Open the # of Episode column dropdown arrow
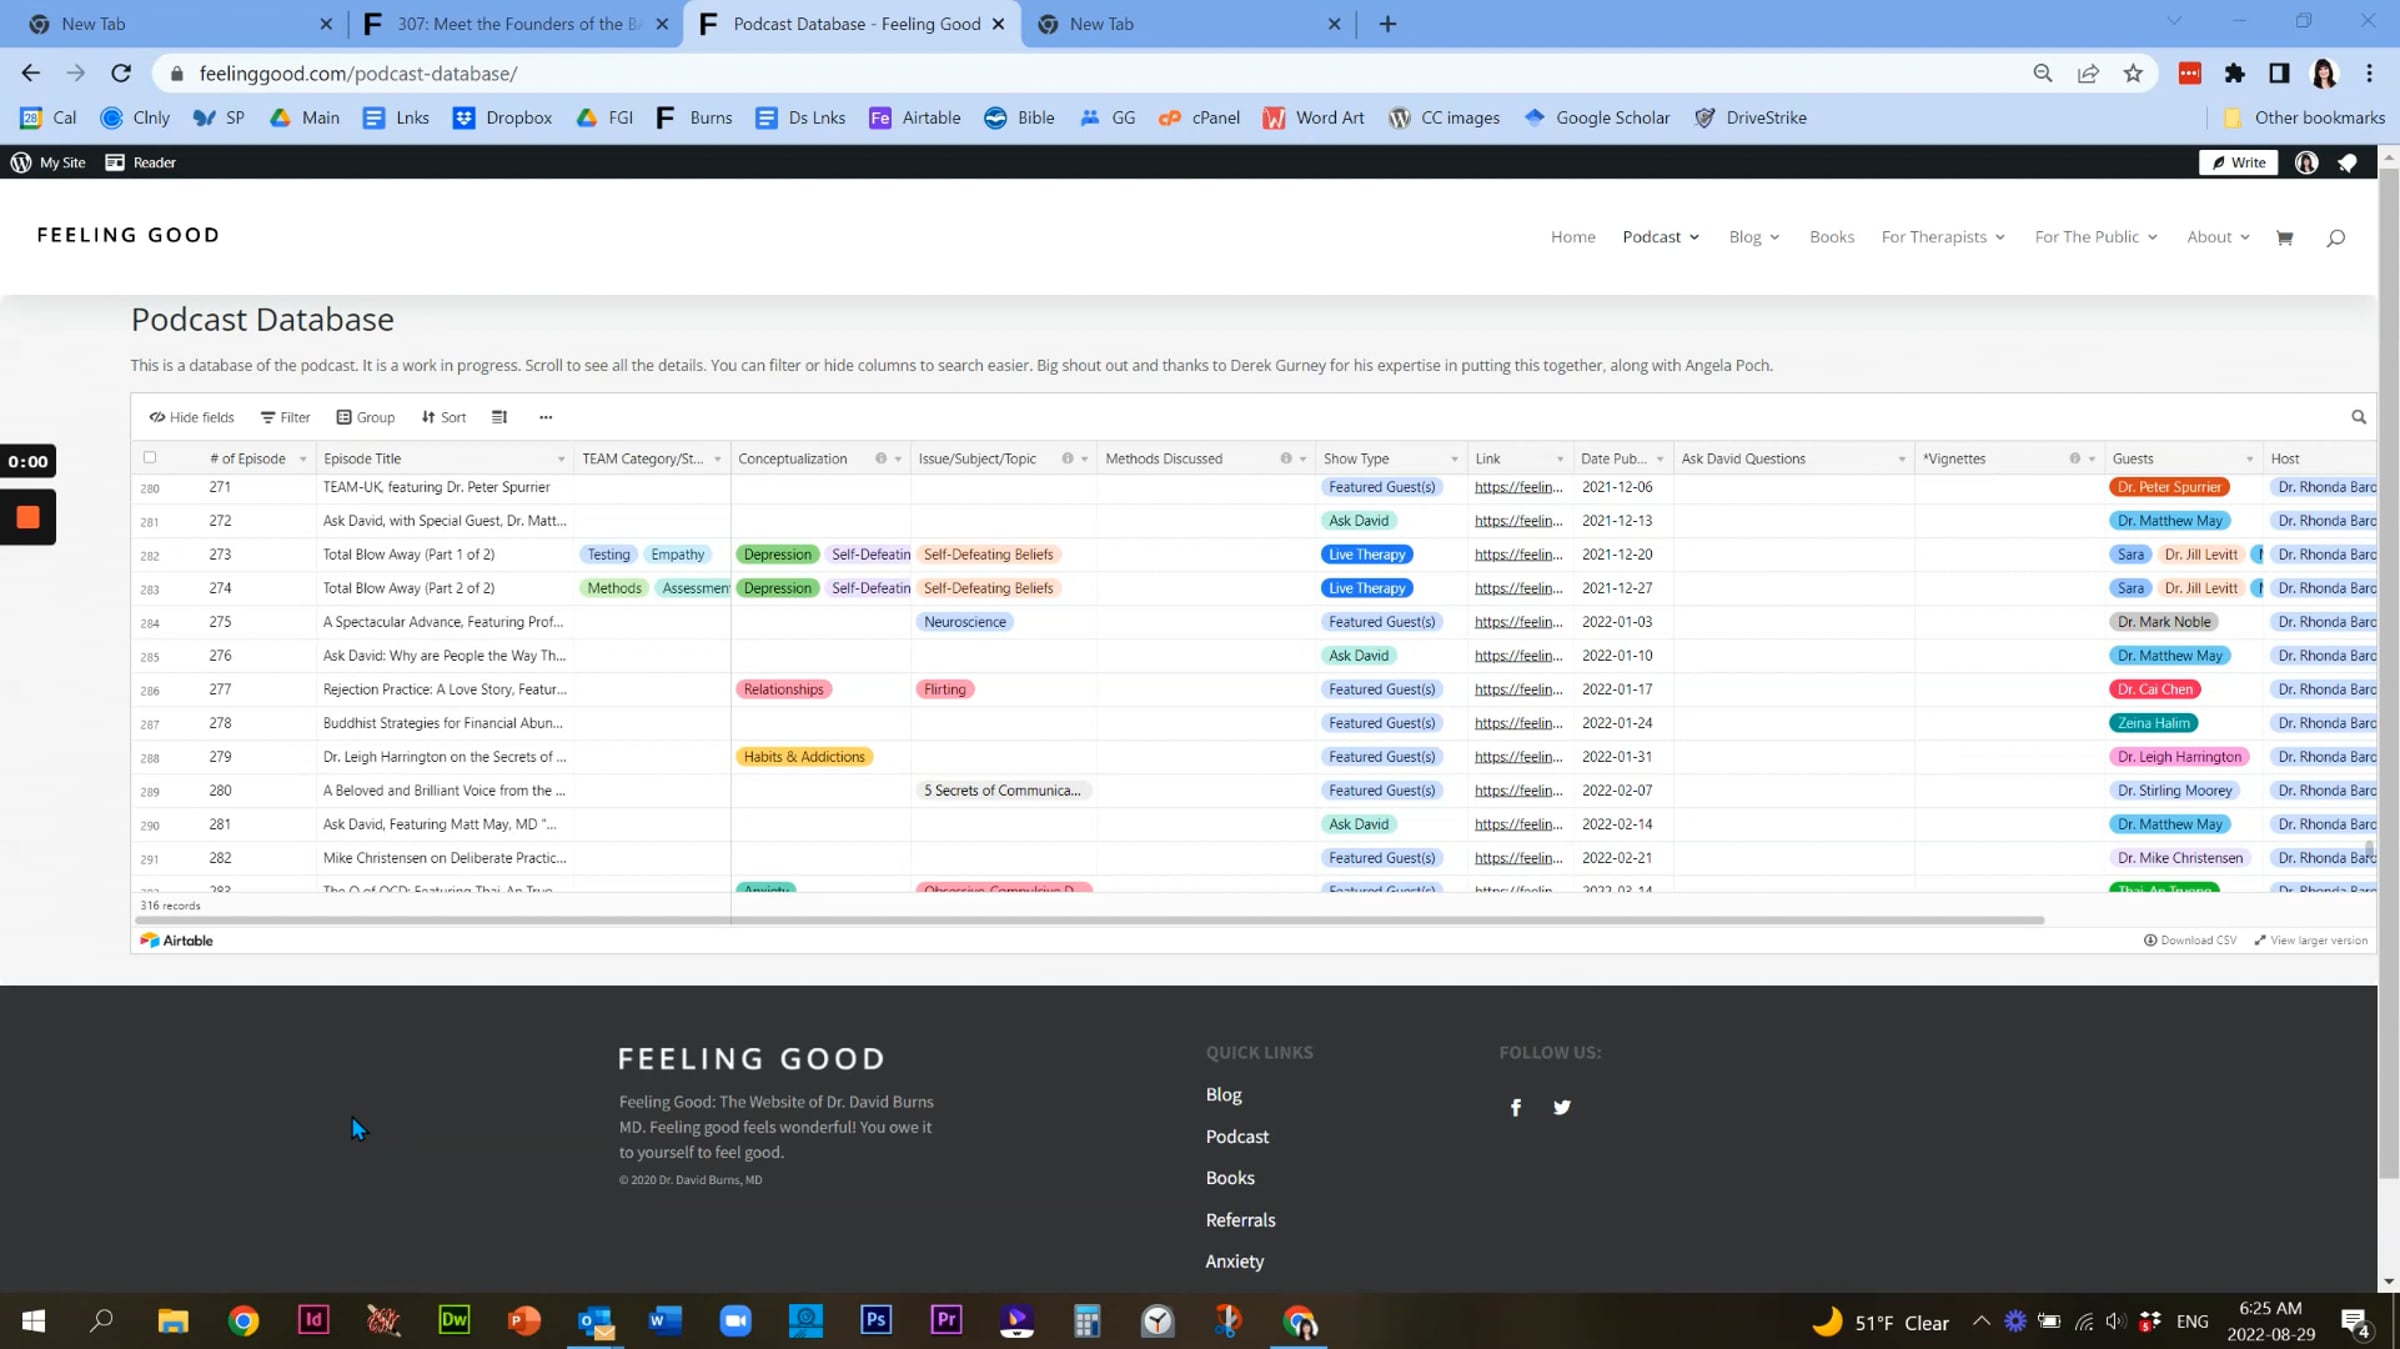This screenshot has width=2400, height=1349. [x=302, y=459]
